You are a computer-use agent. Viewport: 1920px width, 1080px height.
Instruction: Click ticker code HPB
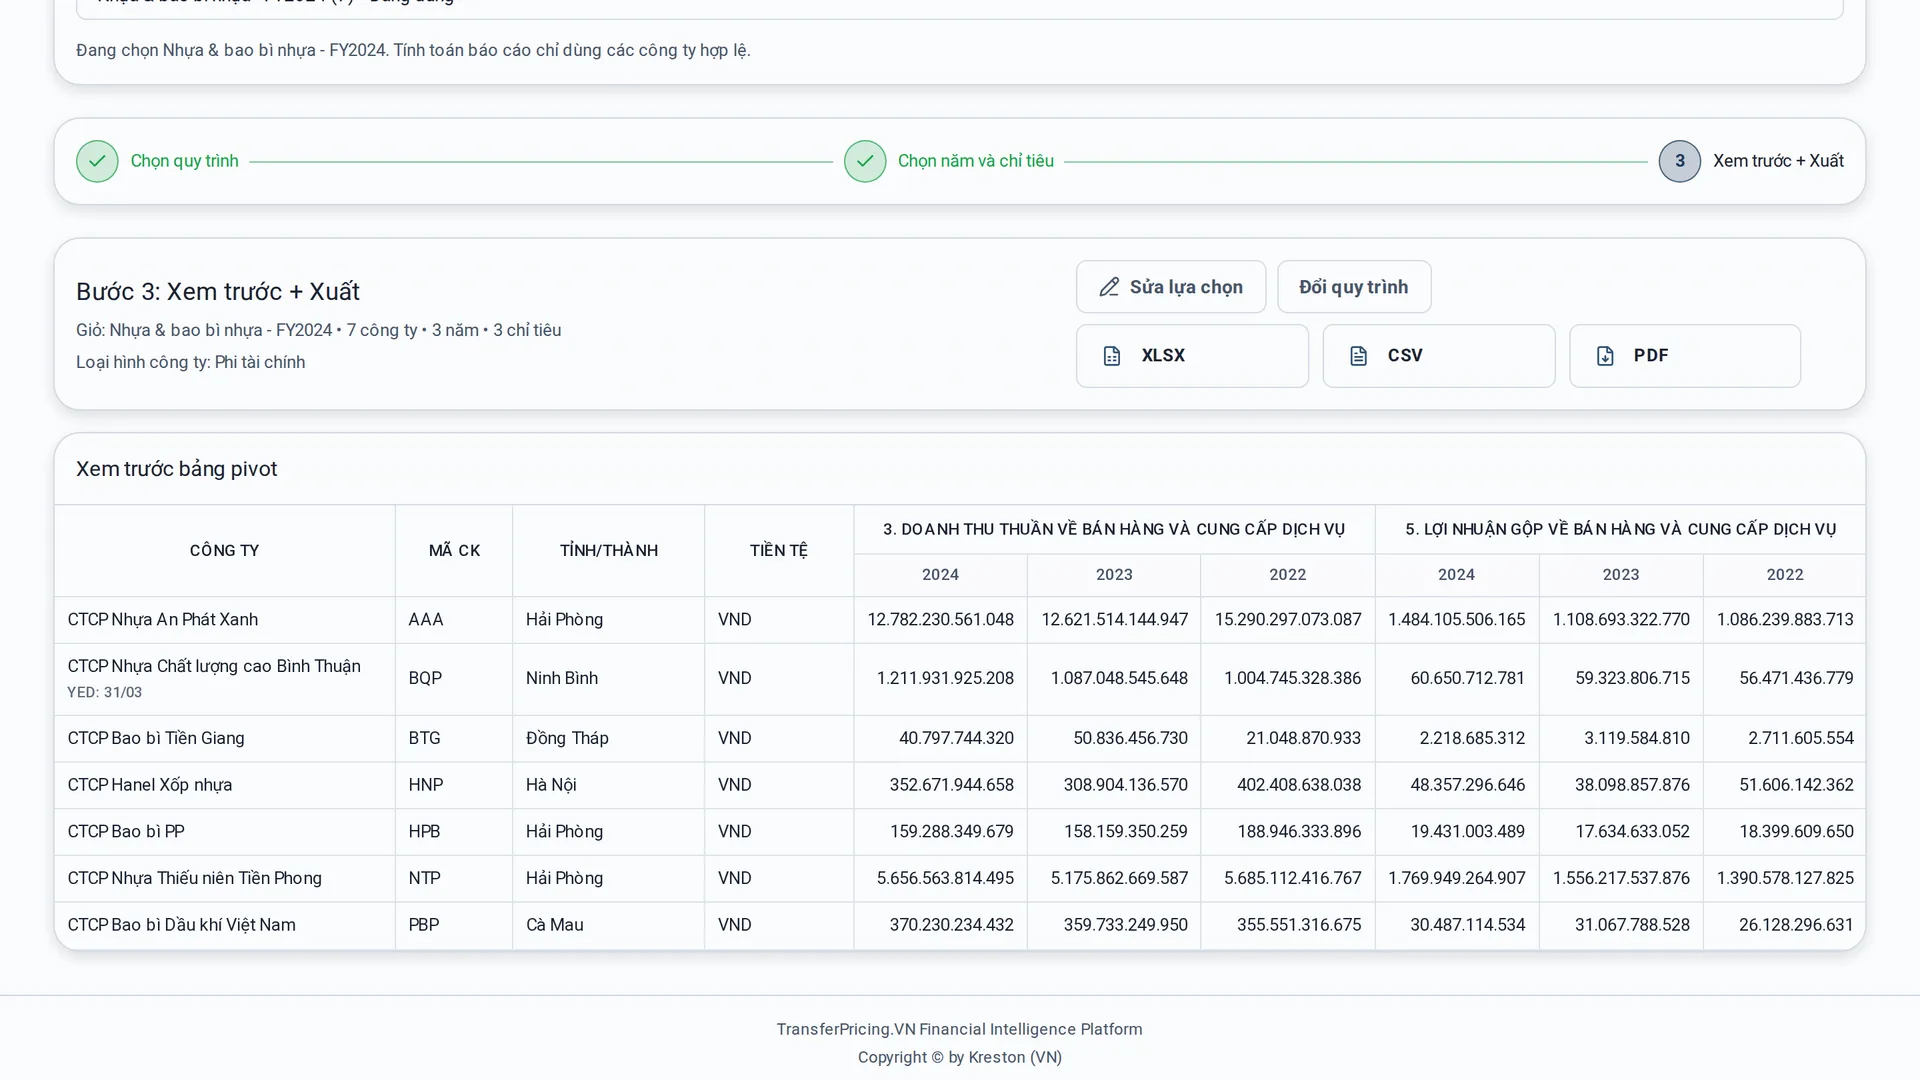tap(424, 832)
